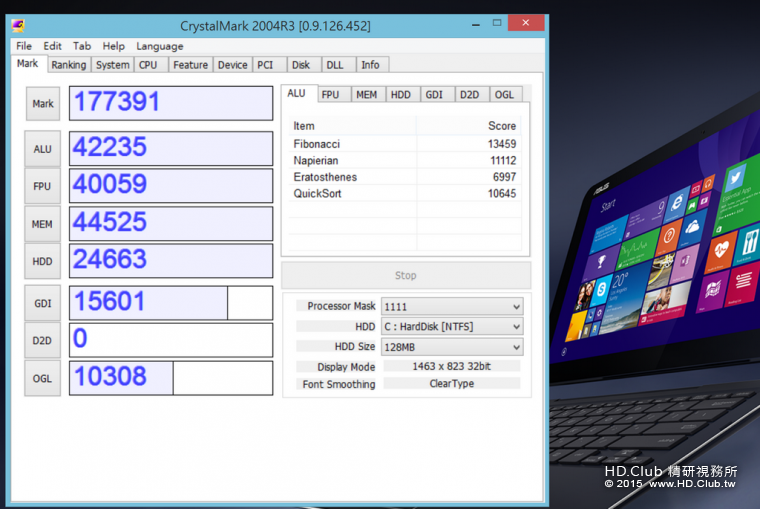Run the ALU benchmark button
760x509 pixels.
(43, 149)
